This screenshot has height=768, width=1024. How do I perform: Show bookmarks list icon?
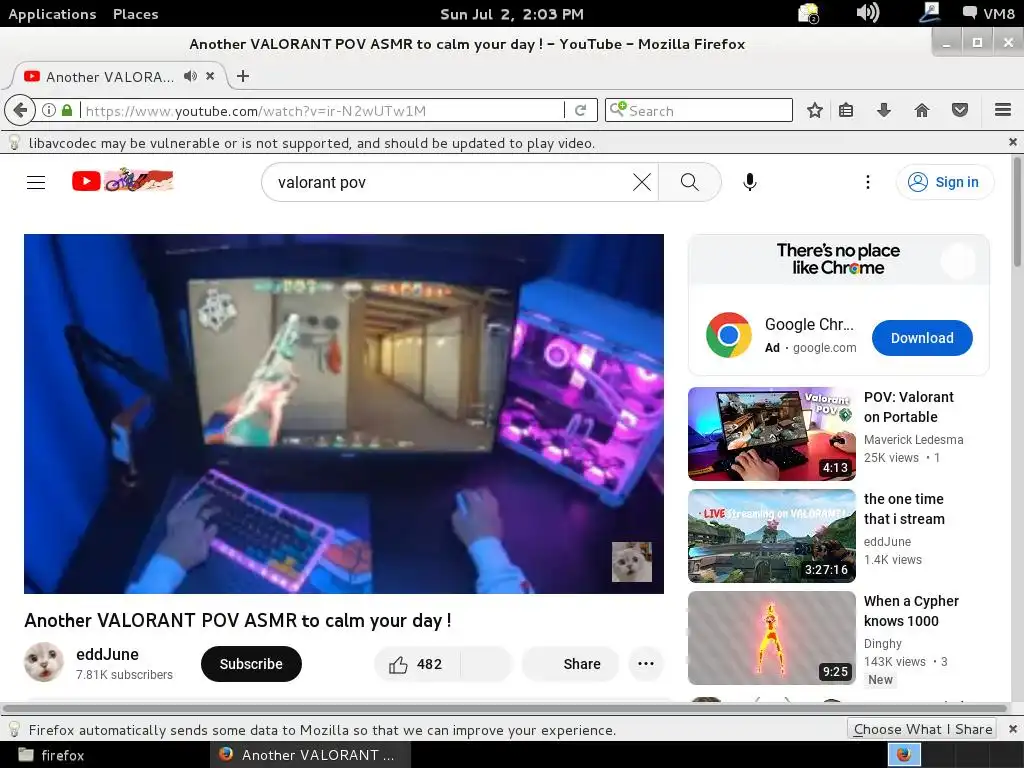pos(846,110)
